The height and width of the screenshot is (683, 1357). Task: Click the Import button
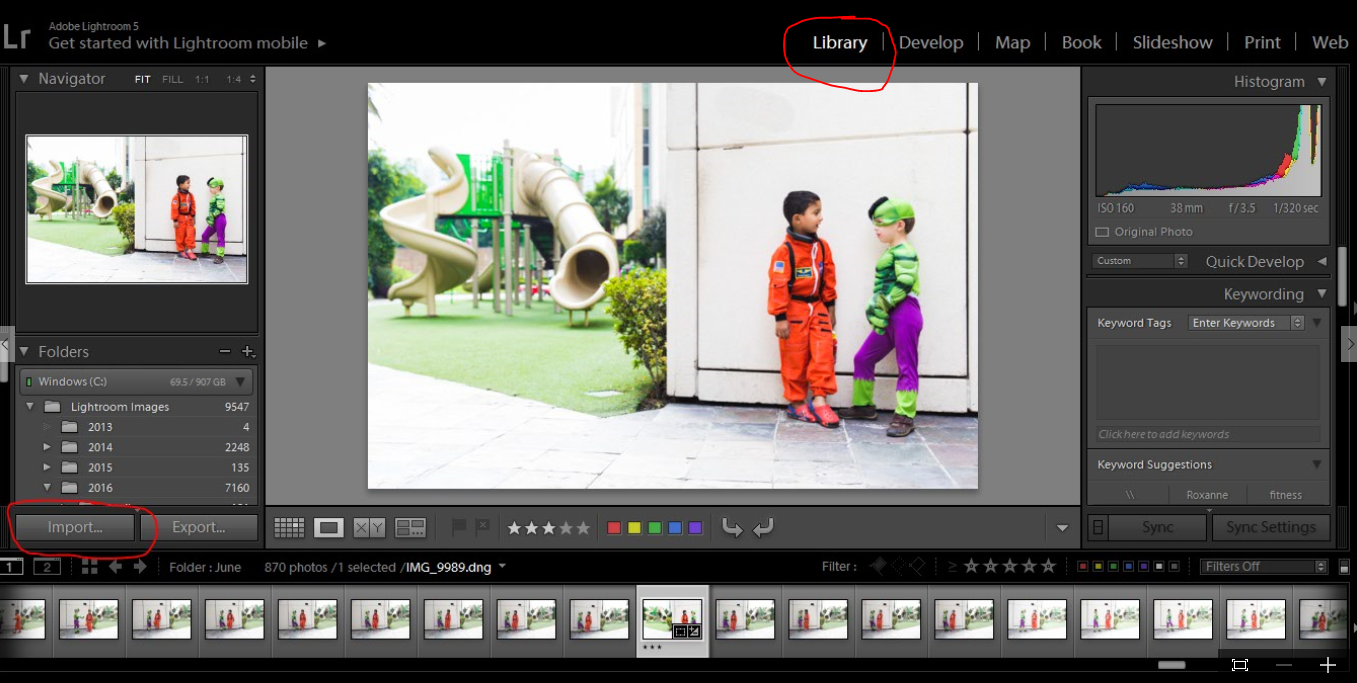click(x=75, y=527)
